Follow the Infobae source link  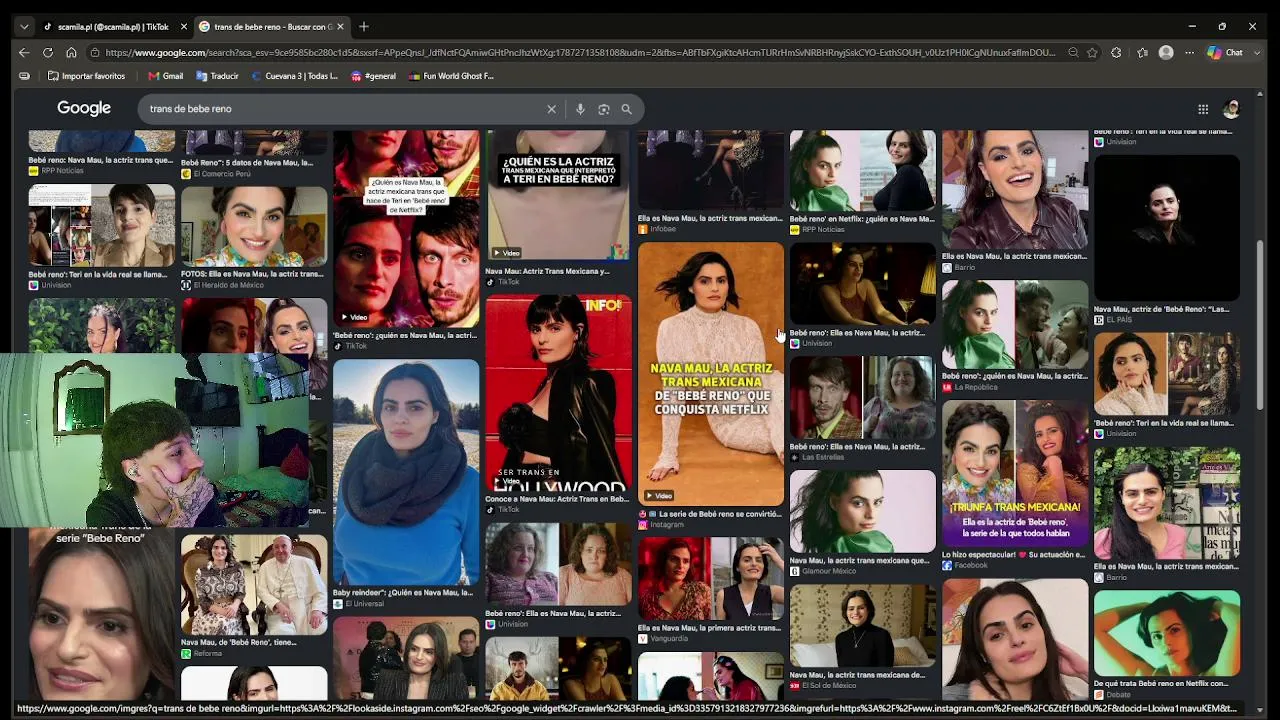[x=663, y=229]
